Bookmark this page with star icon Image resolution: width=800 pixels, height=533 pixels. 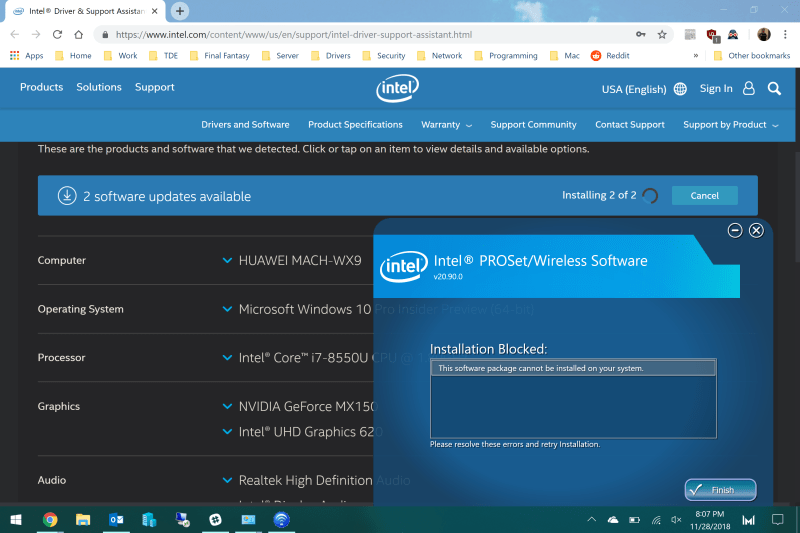pos(662,35)
